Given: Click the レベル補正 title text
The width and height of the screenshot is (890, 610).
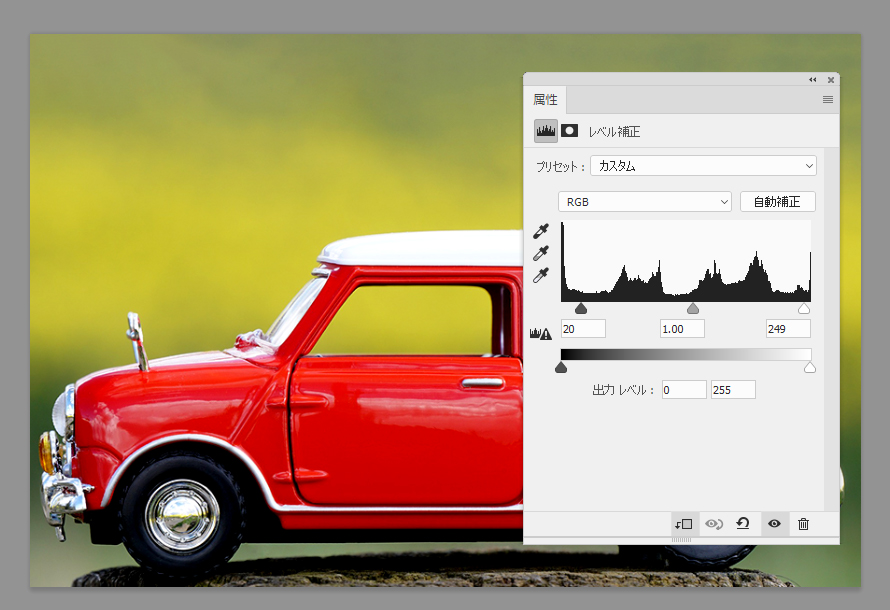Looking at the screenshot, I should pyautogui.click(x=614, y=132).
